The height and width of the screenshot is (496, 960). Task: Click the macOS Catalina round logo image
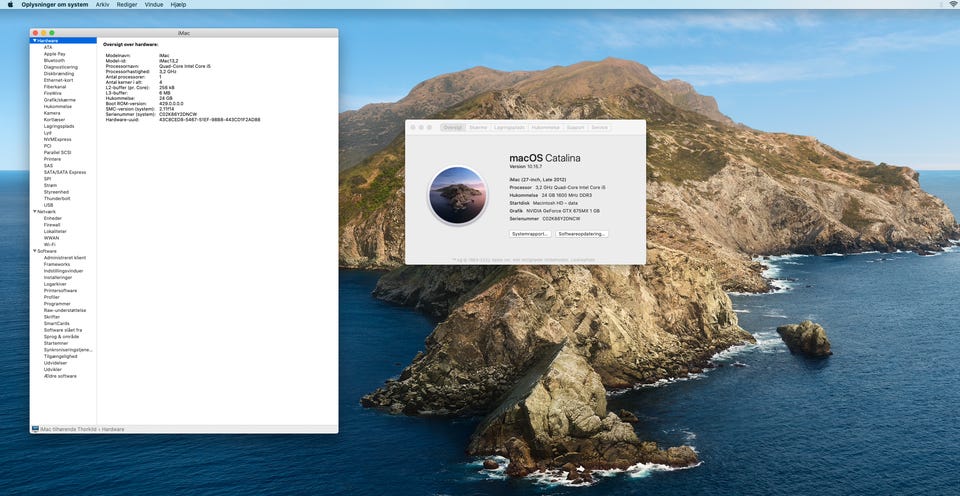click(x=457, y=195)
